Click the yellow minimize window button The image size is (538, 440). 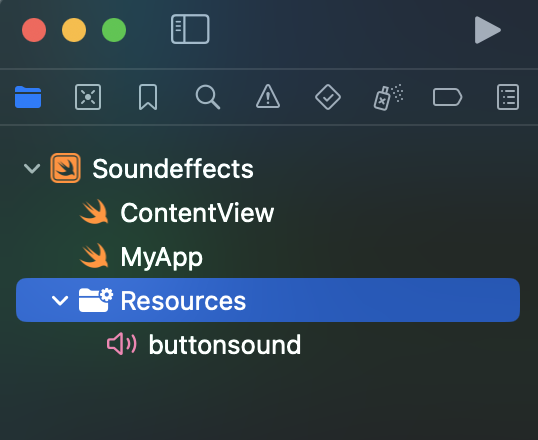coord(74,30)
